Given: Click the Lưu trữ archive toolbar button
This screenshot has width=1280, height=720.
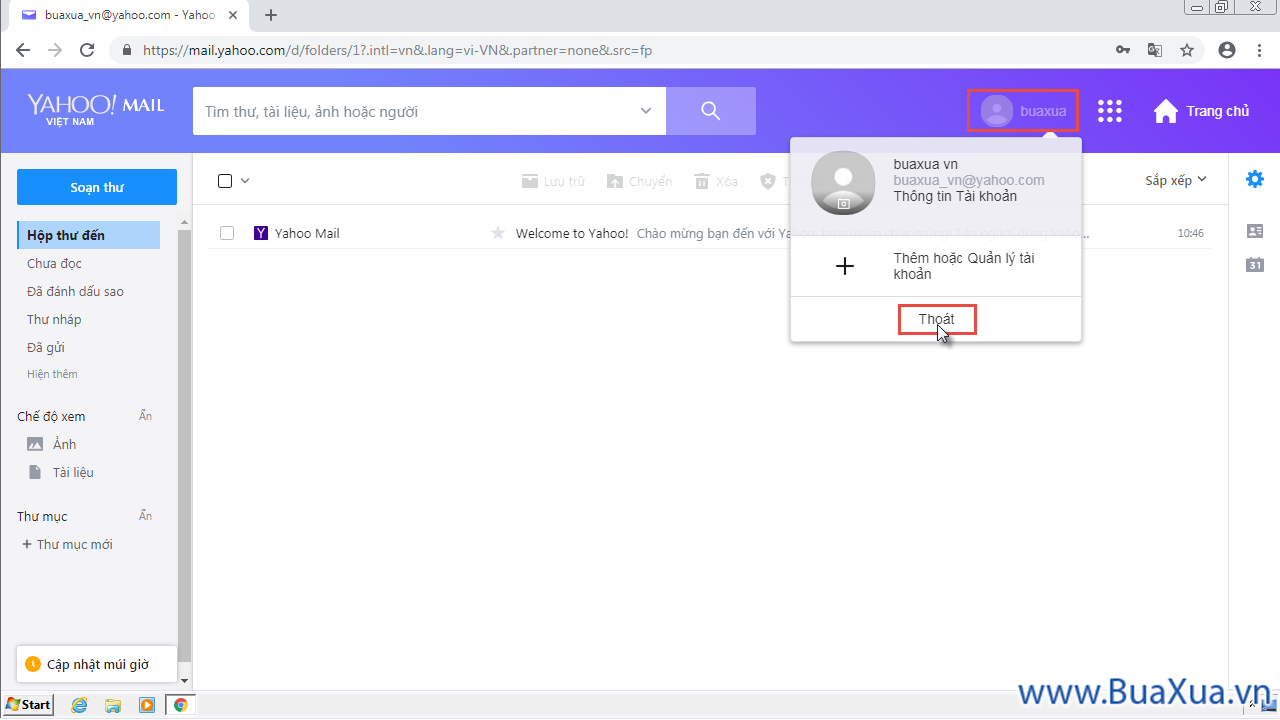Looking at the screenshot, I should [553, 181].
